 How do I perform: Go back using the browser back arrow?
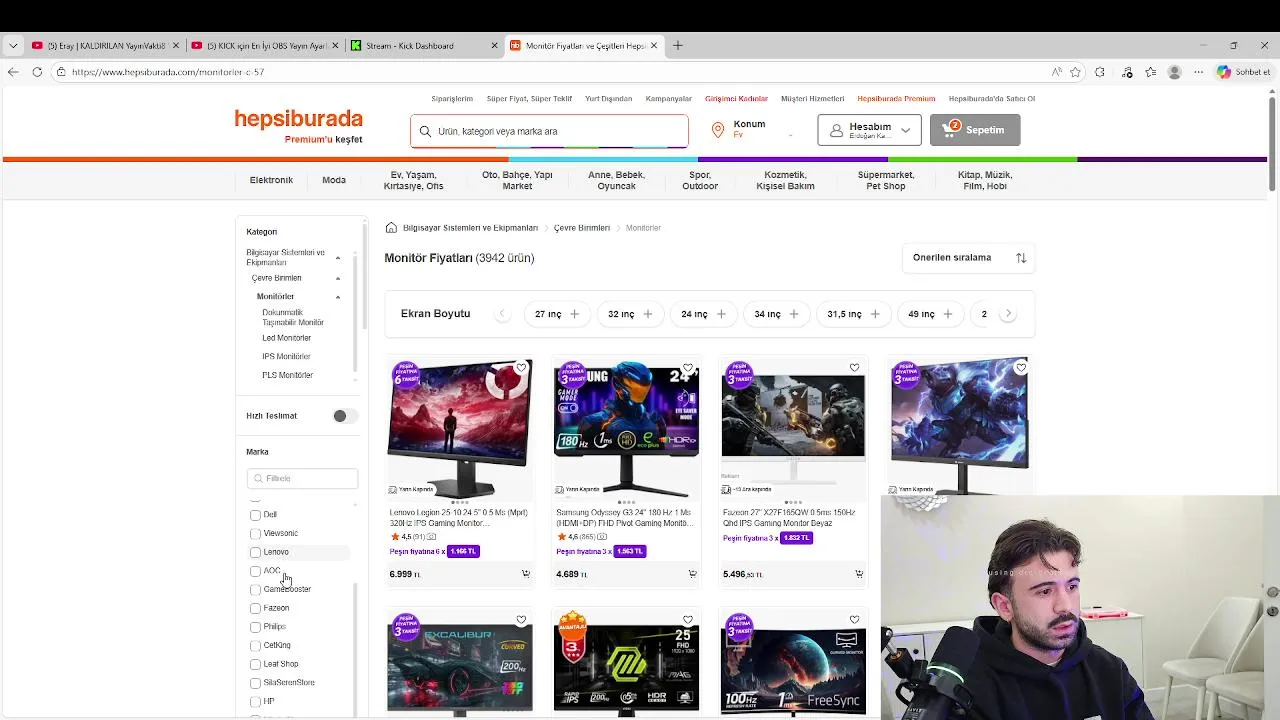12,72
